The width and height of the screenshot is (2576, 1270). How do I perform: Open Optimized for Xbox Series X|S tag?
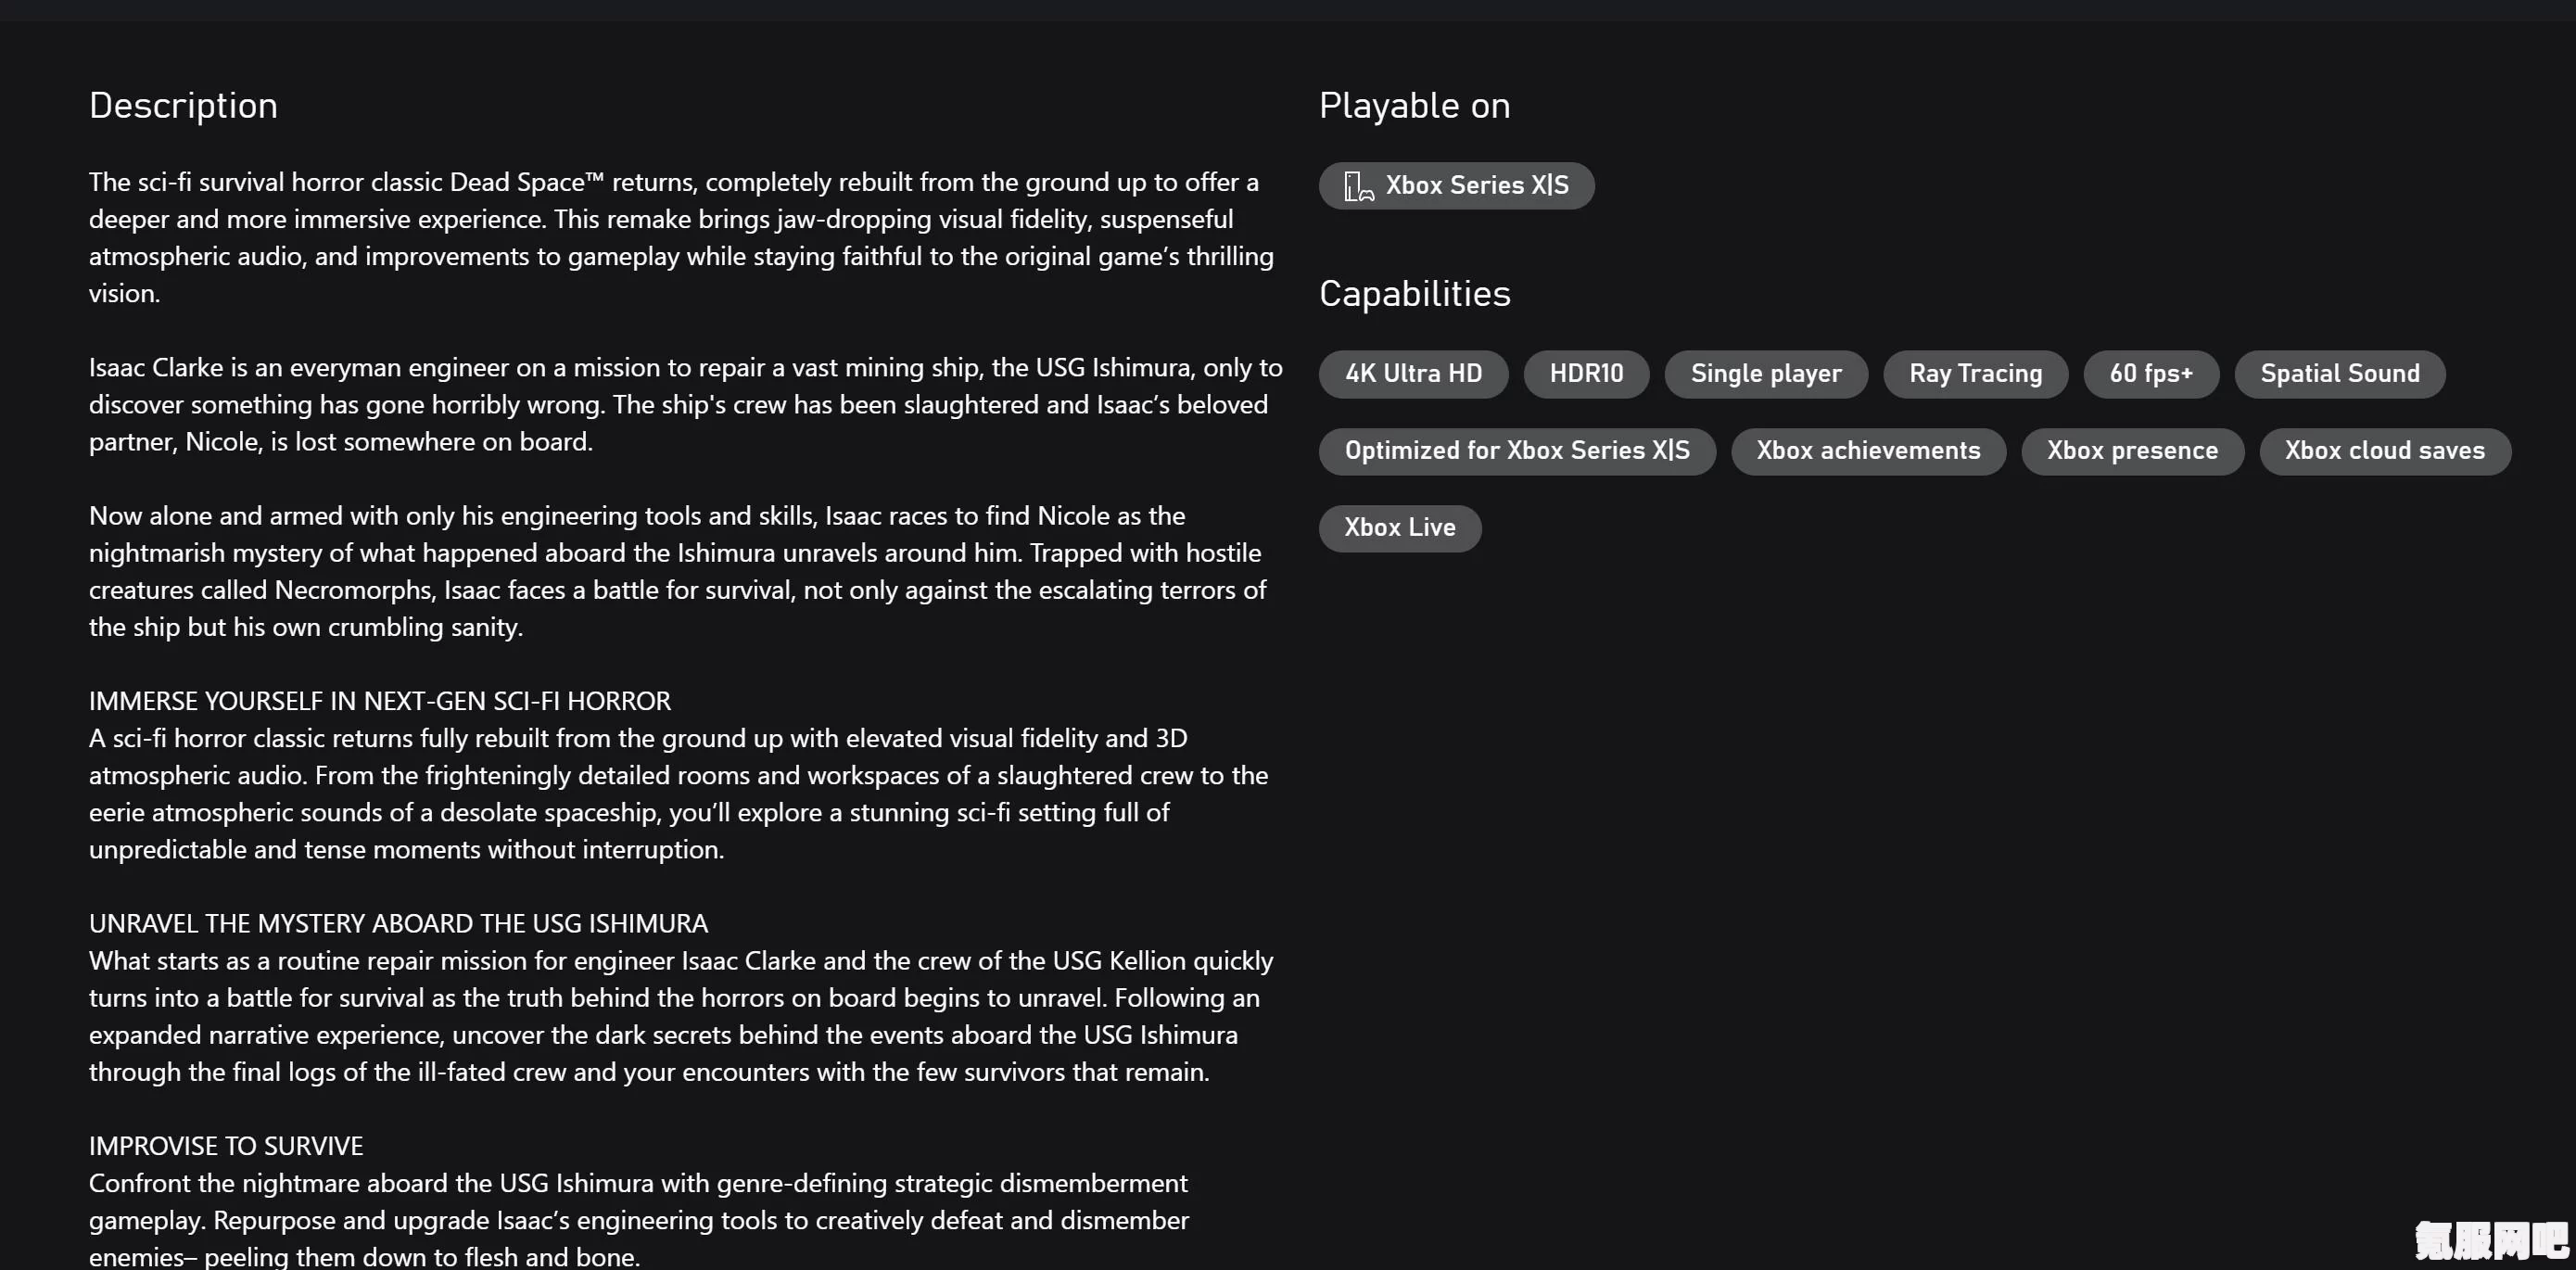1517,451
